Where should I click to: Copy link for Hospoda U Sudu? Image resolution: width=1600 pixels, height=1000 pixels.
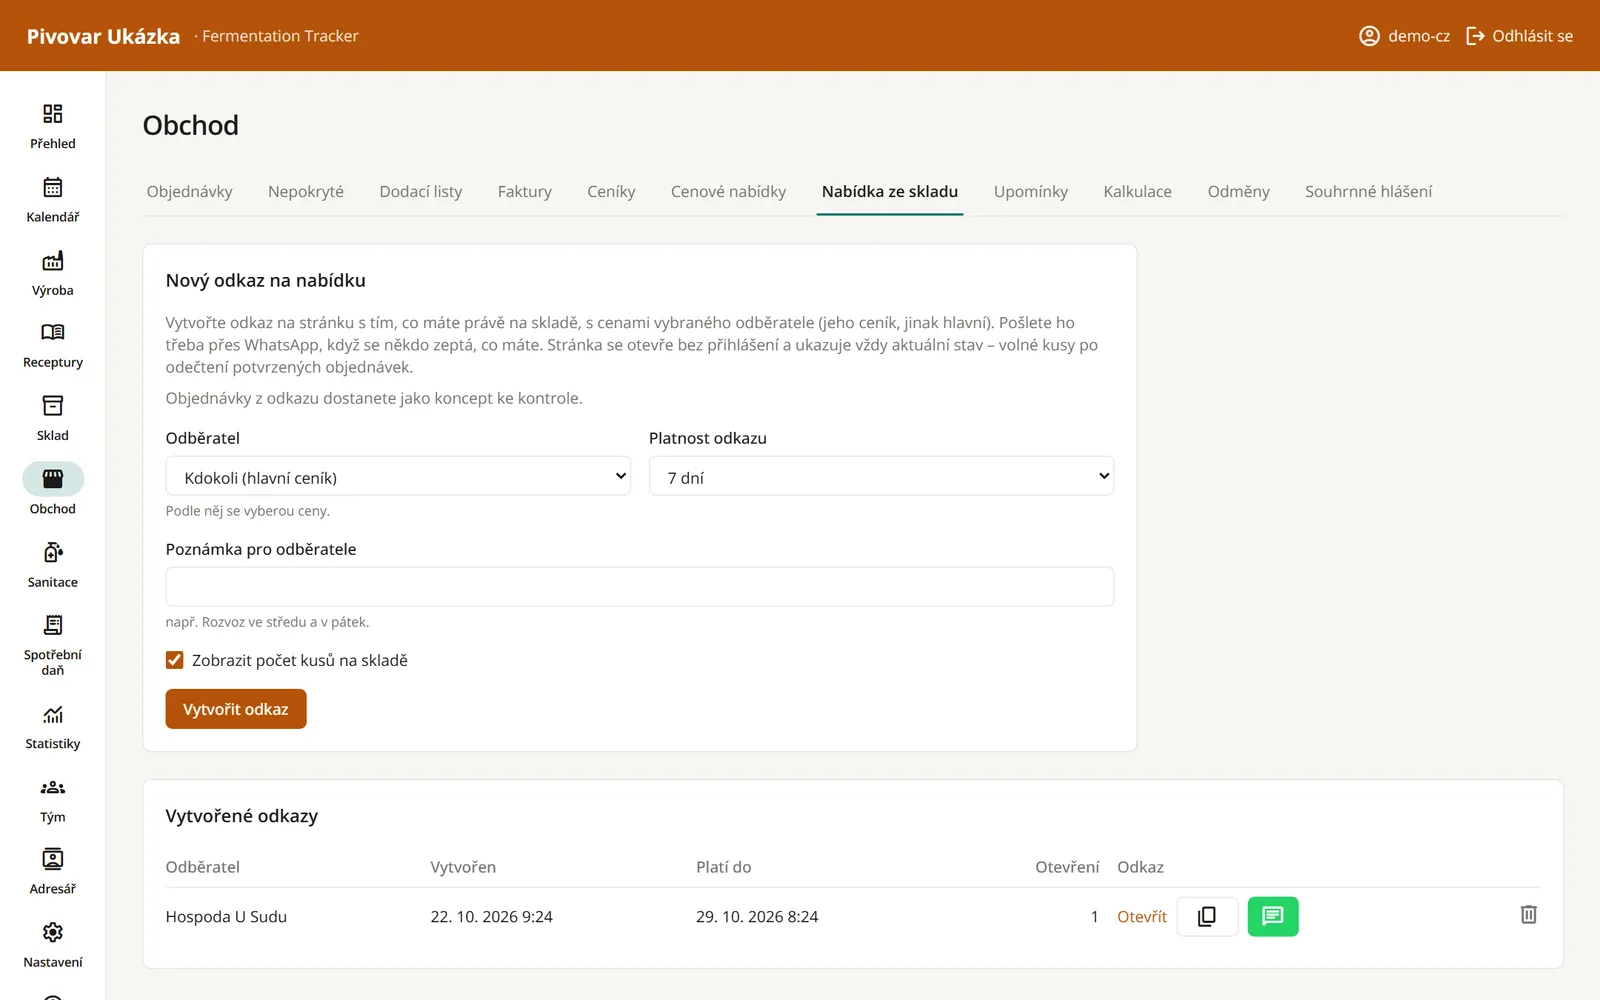click(x=1207, y=916)
